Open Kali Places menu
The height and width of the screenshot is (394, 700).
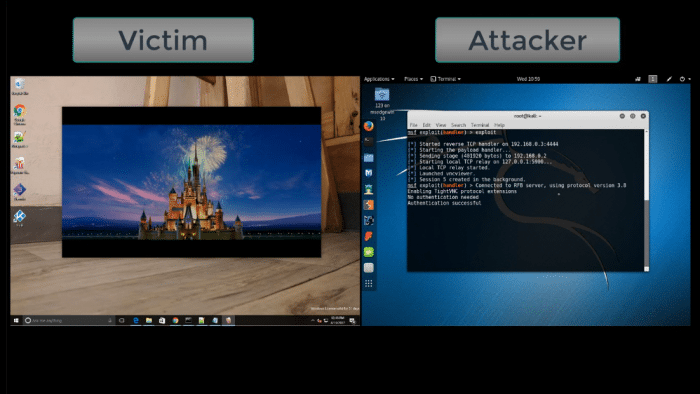coord(413,79)
